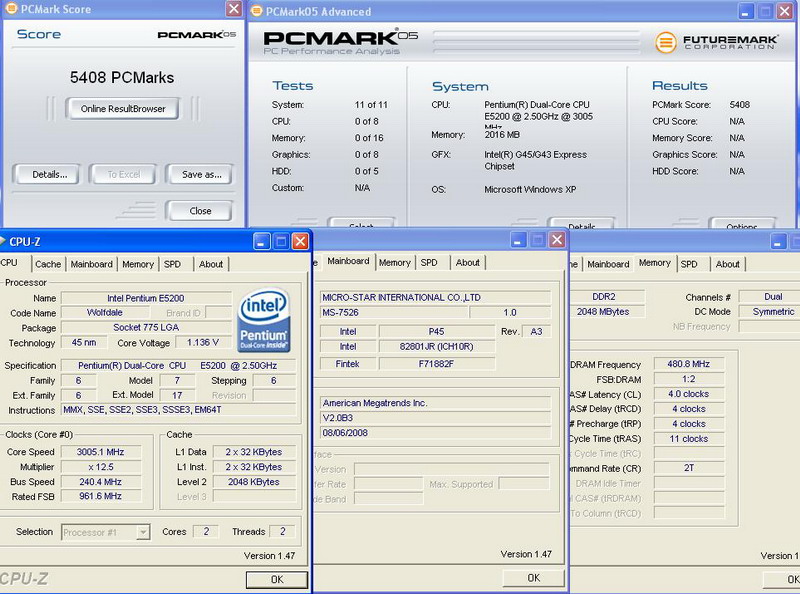Click the Multiplier x 12.5 field
The height and width of the screenshot is (594, 800).
101,467
